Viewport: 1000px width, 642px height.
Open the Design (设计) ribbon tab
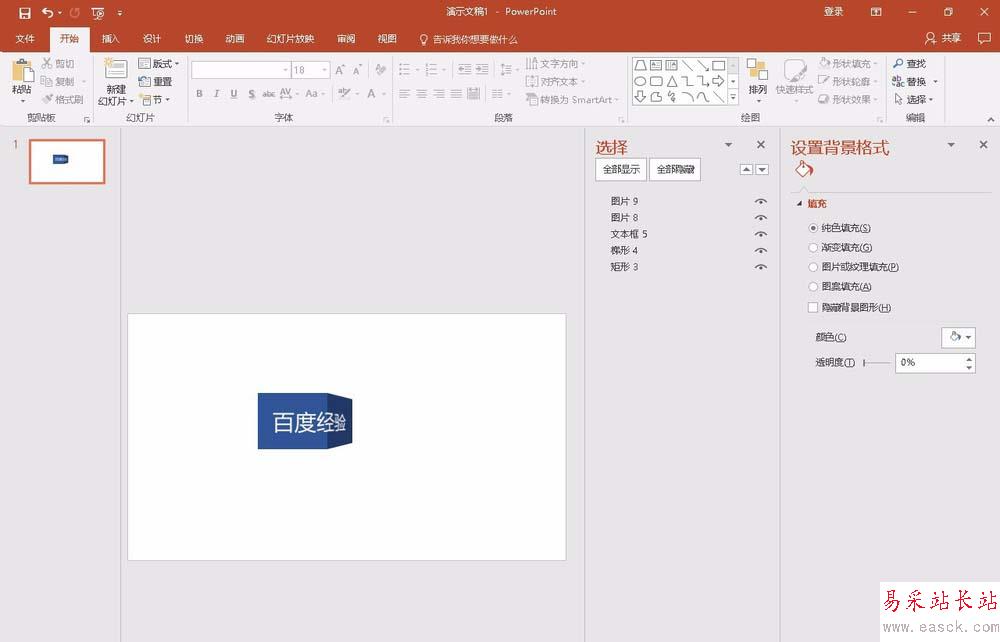point(152,39)
